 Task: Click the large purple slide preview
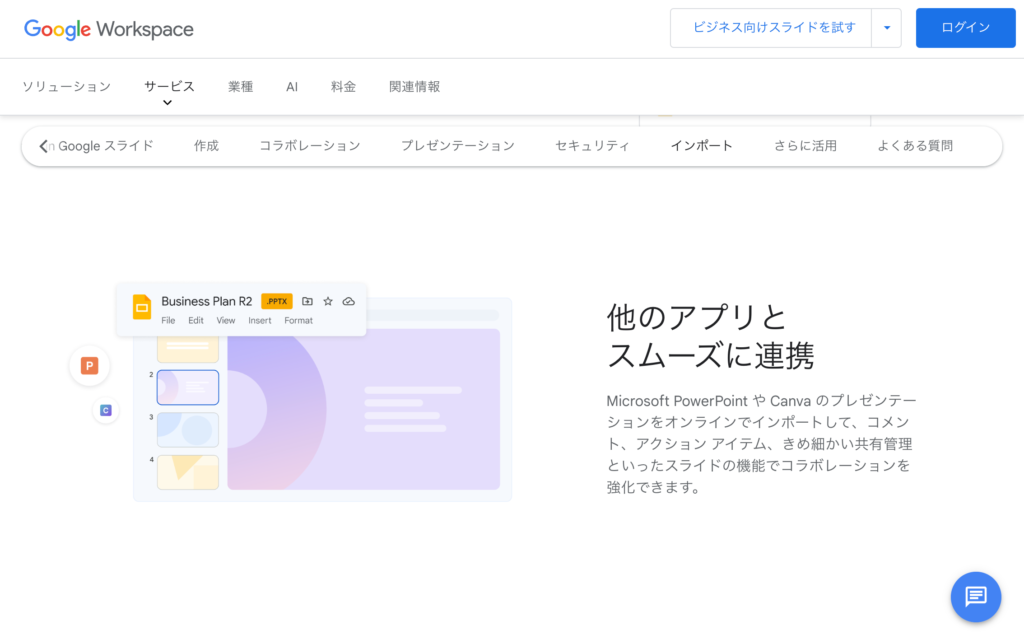point(364,410)
